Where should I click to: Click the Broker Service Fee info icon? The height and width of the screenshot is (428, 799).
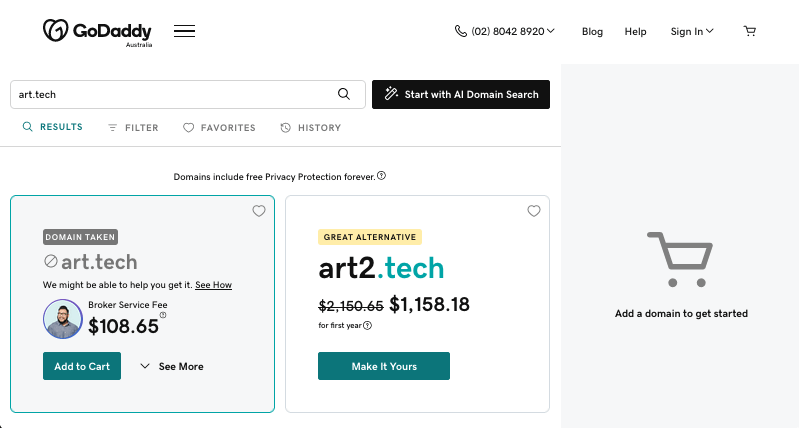tap(163, 315)
